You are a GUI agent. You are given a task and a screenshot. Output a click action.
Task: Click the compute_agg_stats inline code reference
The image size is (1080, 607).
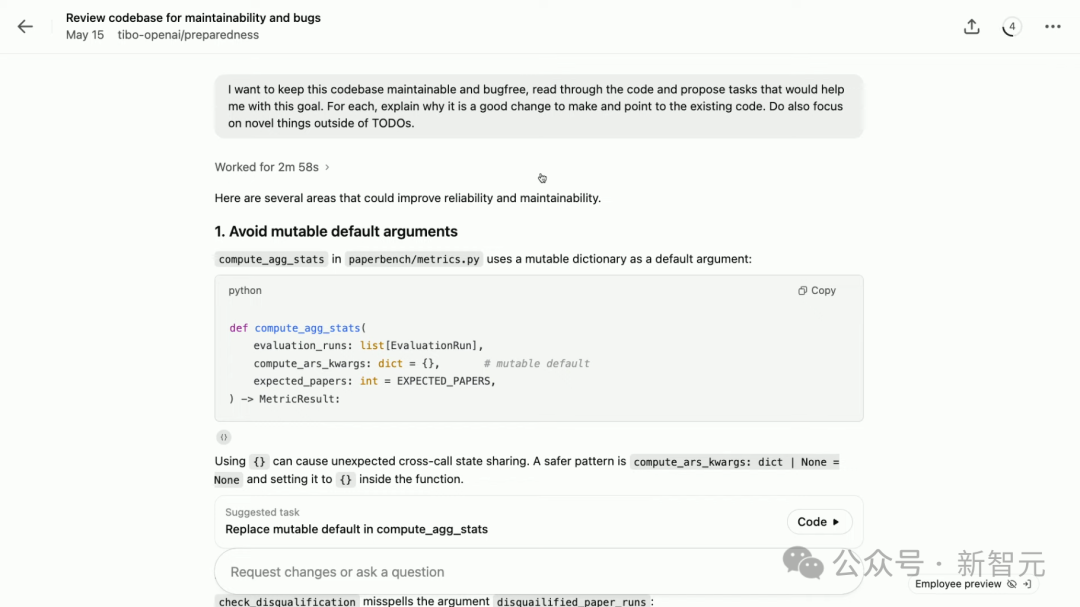271,259
